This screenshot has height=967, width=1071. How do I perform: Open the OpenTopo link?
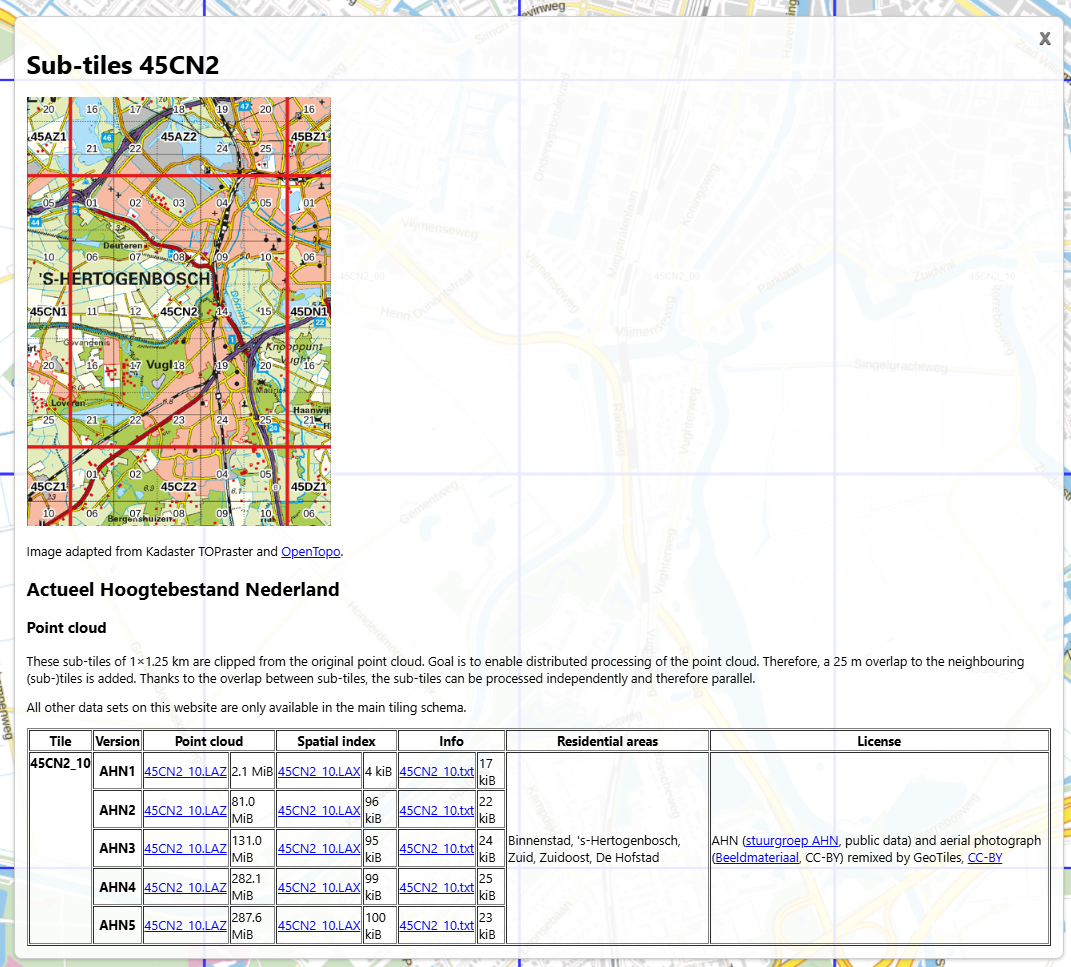pyautogui.click(x=311, y=551)
